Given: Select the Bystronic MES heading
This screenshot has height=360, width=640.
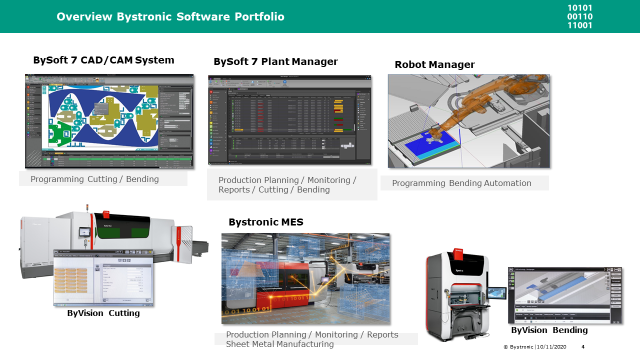Looking at the screenshot, I should (x=266, y=222).
